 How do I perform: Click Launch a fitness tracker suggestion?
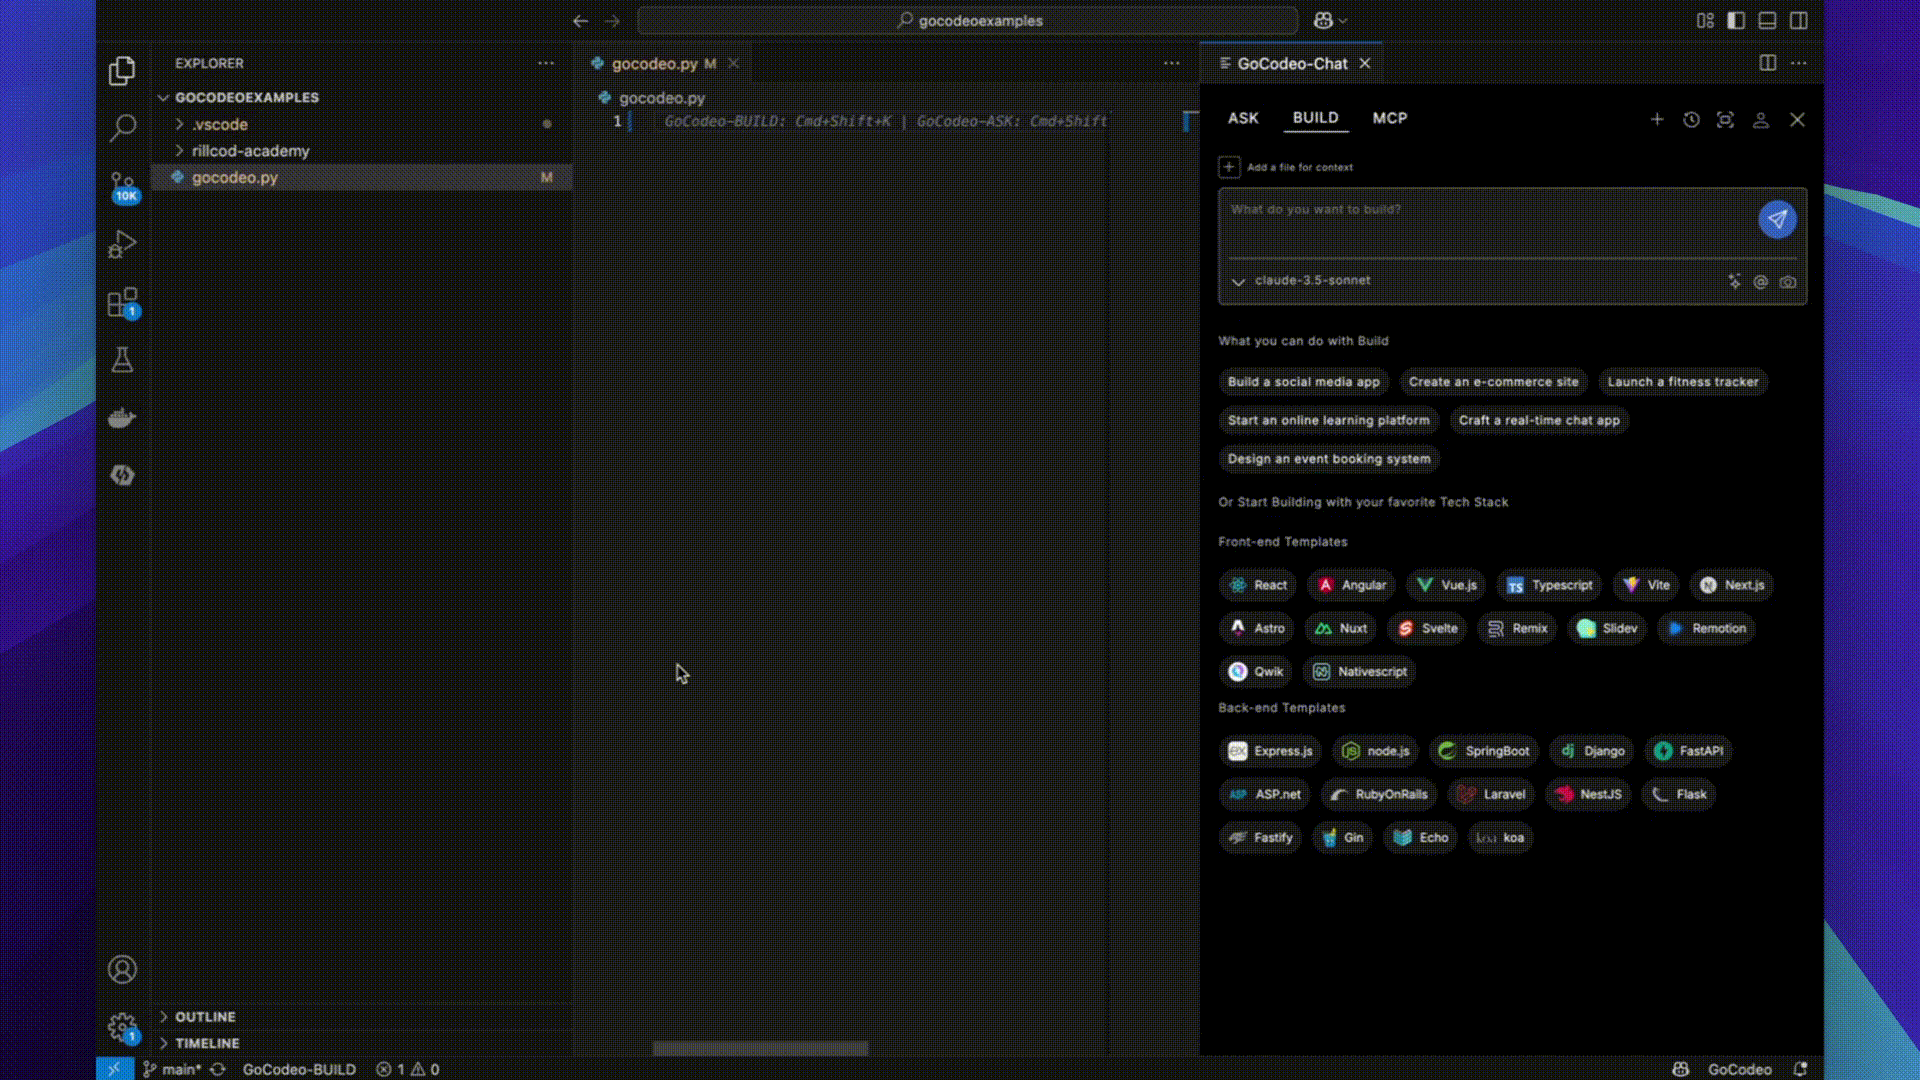pyautogui.click(x=1682, y=382)
